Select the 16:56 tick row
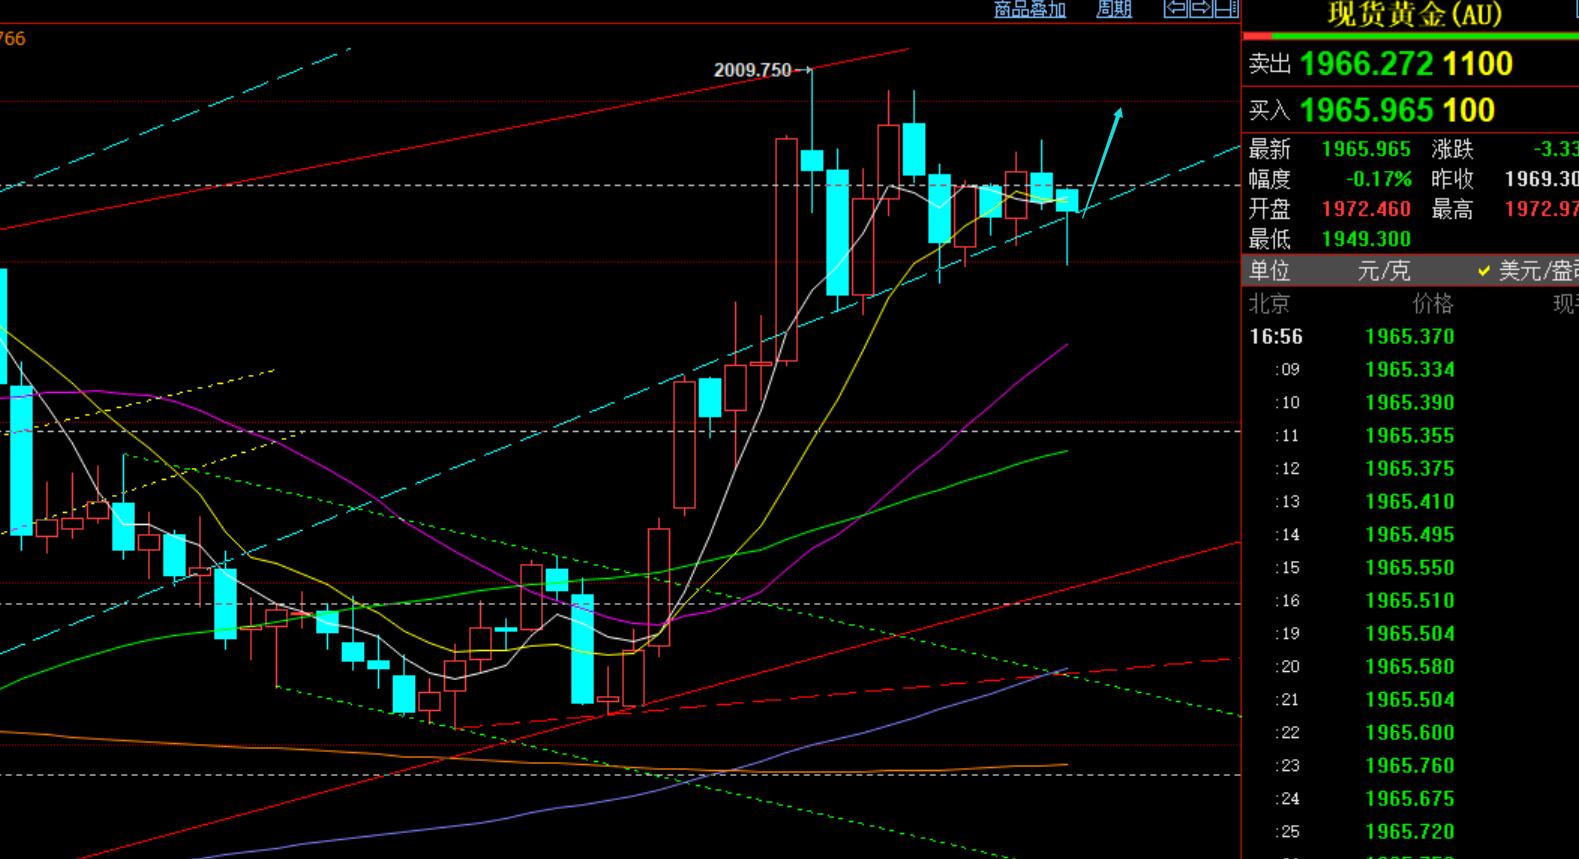Viewport: 1579px width, 859px height. pyautogui.click(x=1410, y=337)
